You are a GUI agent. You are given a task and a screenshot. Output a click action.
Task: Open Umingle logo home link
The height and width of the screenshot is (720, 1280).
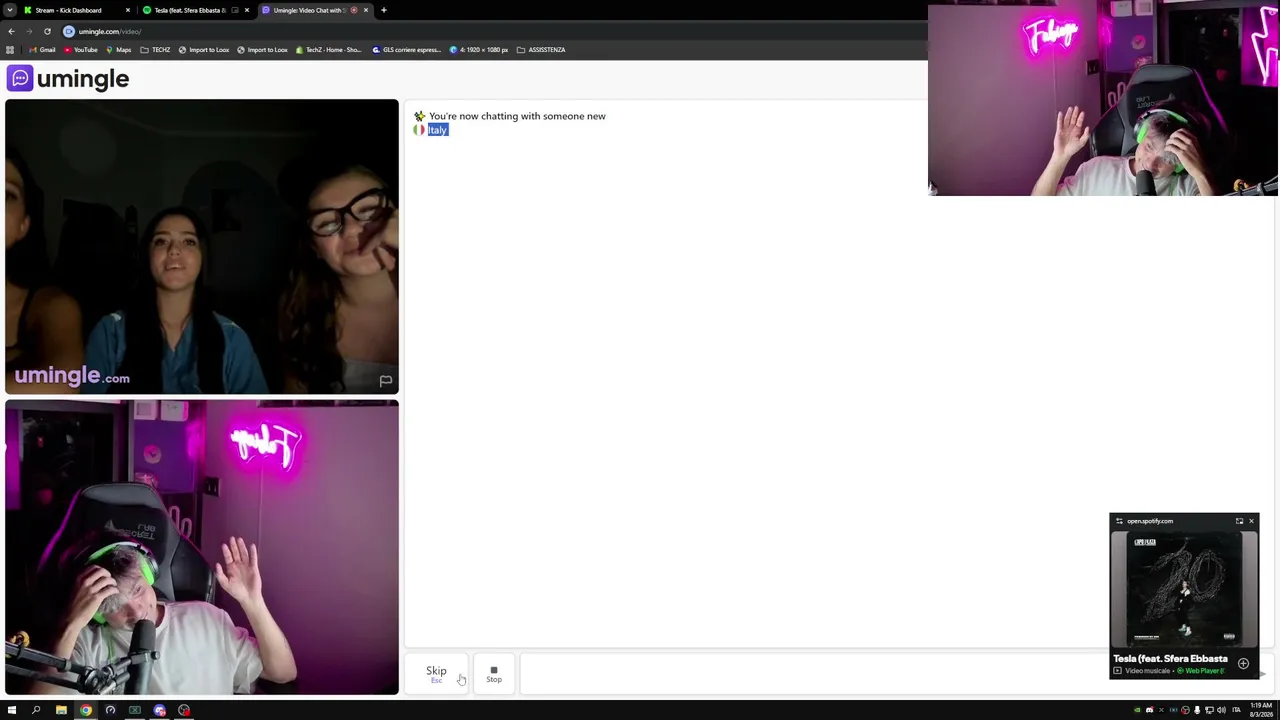coord(68,78)
